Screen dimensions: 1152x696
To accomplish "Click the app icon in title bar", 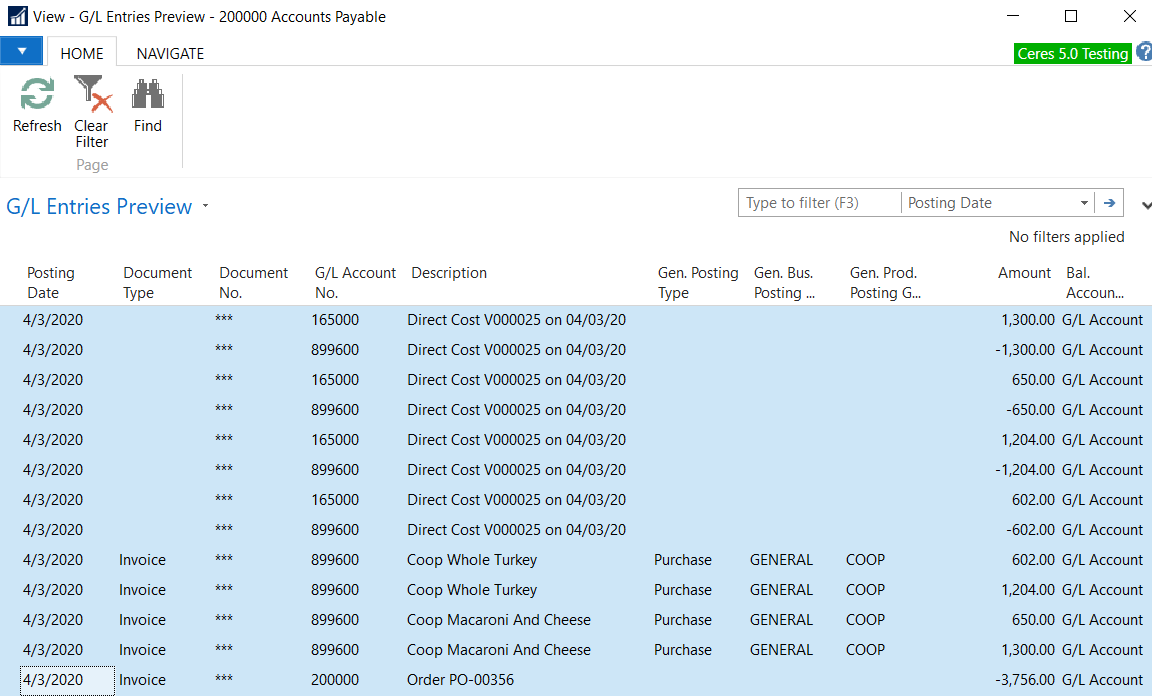I will tap(17, 17).
